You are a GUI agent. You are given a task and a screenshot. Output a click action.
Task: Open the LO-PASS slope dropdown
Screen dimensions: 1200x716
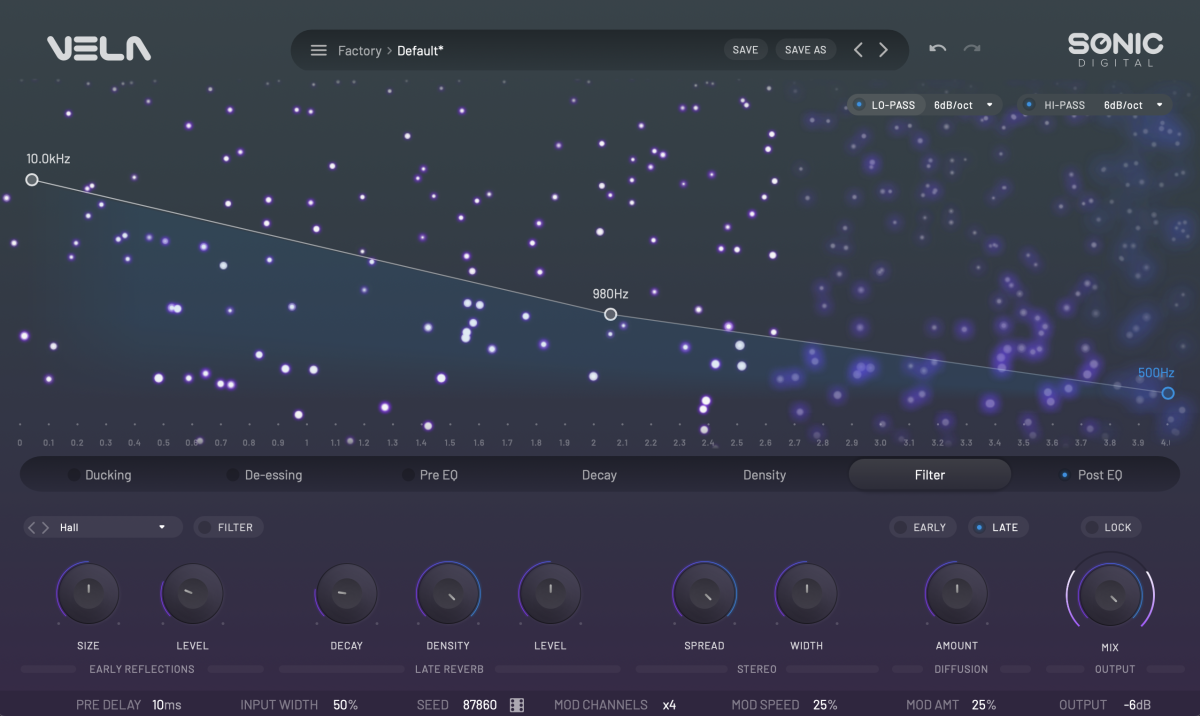[x=963, y=105]
